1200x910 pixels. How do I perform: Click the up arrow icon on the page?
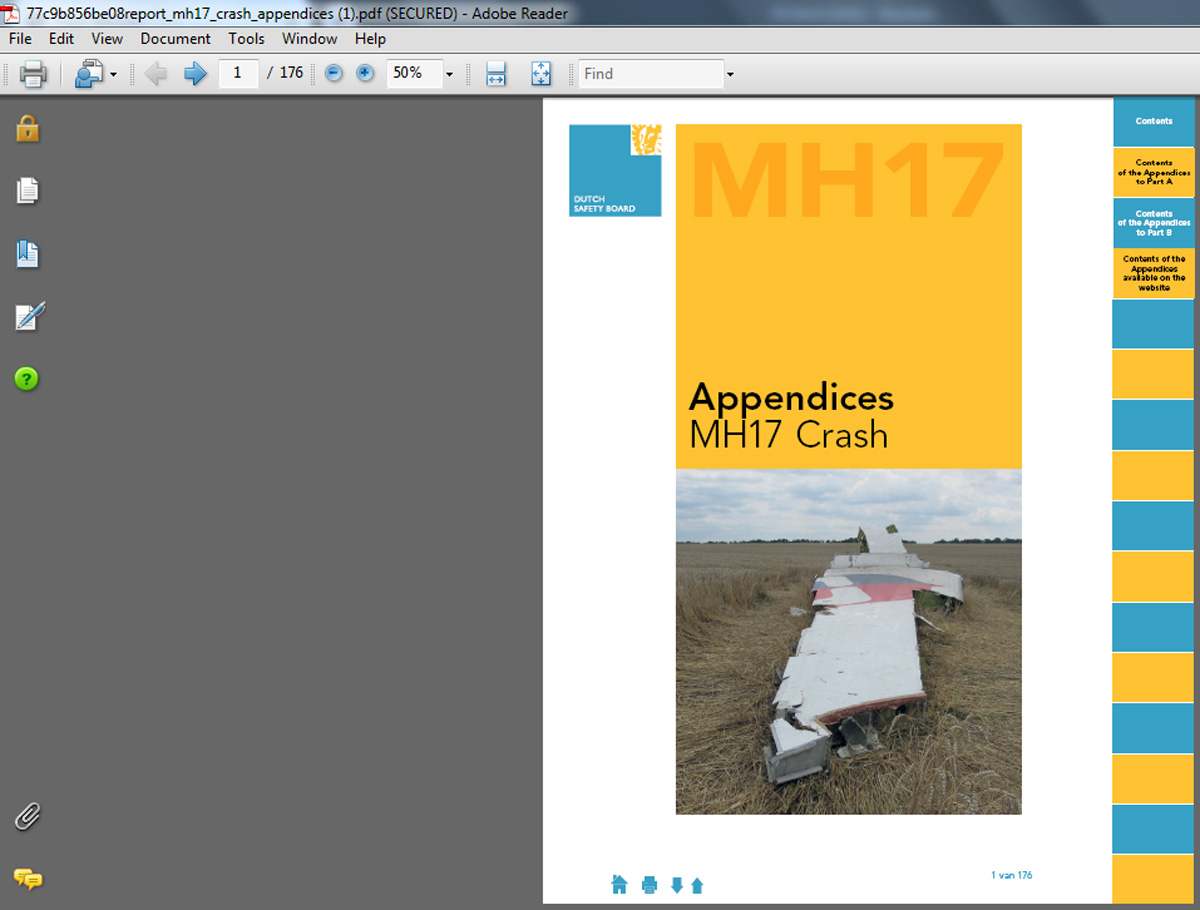click(x=697, y=885)
